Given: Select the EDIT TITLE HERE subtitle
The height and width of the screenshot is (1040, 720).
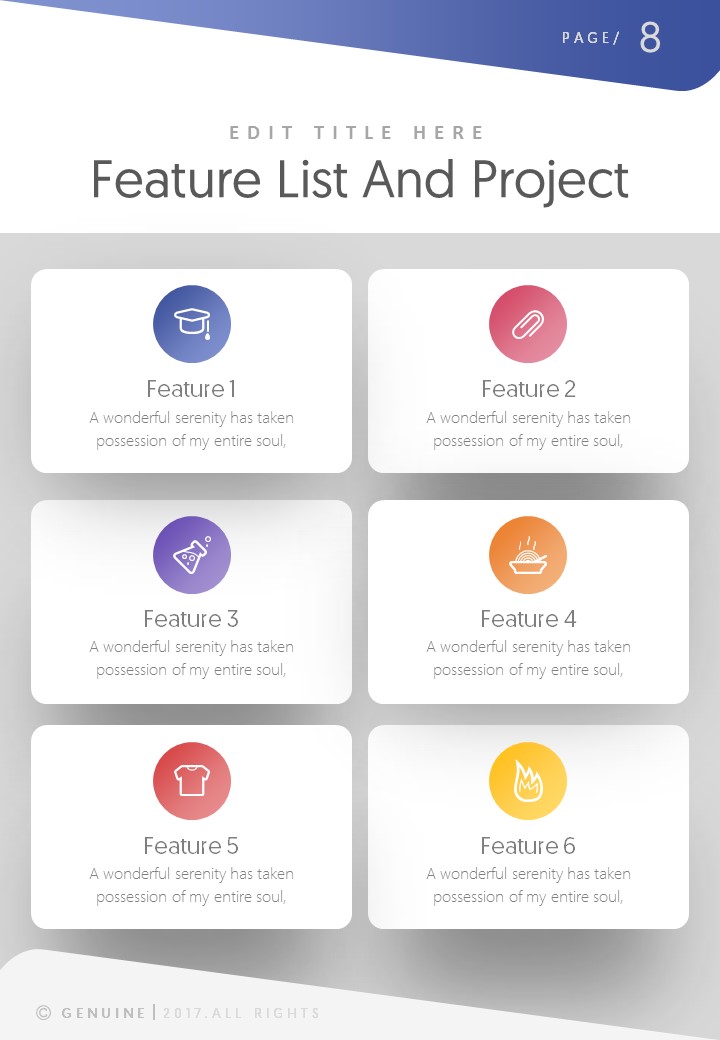Looking at the screenshot, I should (358, 133).
